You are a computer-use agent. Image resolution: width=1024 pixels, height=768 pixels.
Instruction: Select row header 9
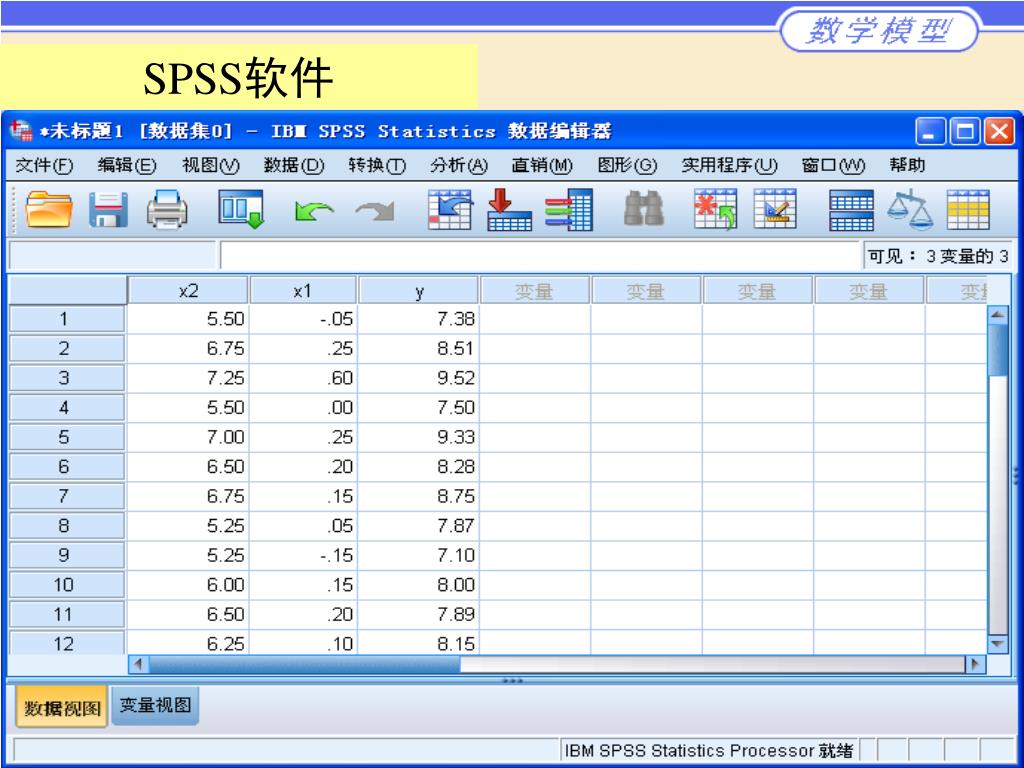(x=66, y=555)
